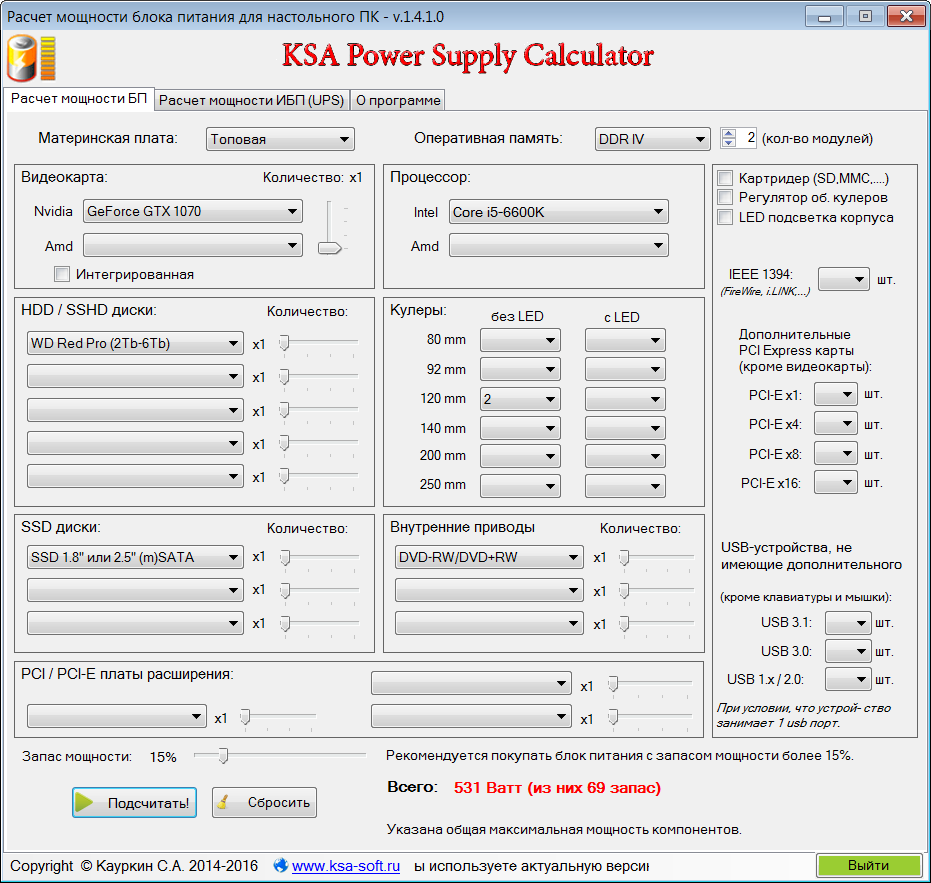The image size is (931, 883).
Task: Open the Intel Core i5-6600K processor dropdown
Action: [558, 212]
